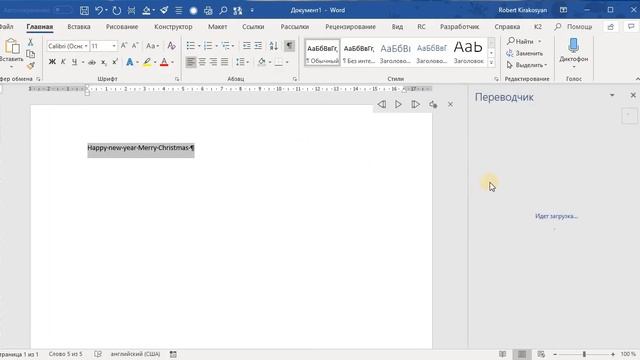Viewport: 640px width, 360px height.
Task: Justify paragraph text
Action: (224, 62)
